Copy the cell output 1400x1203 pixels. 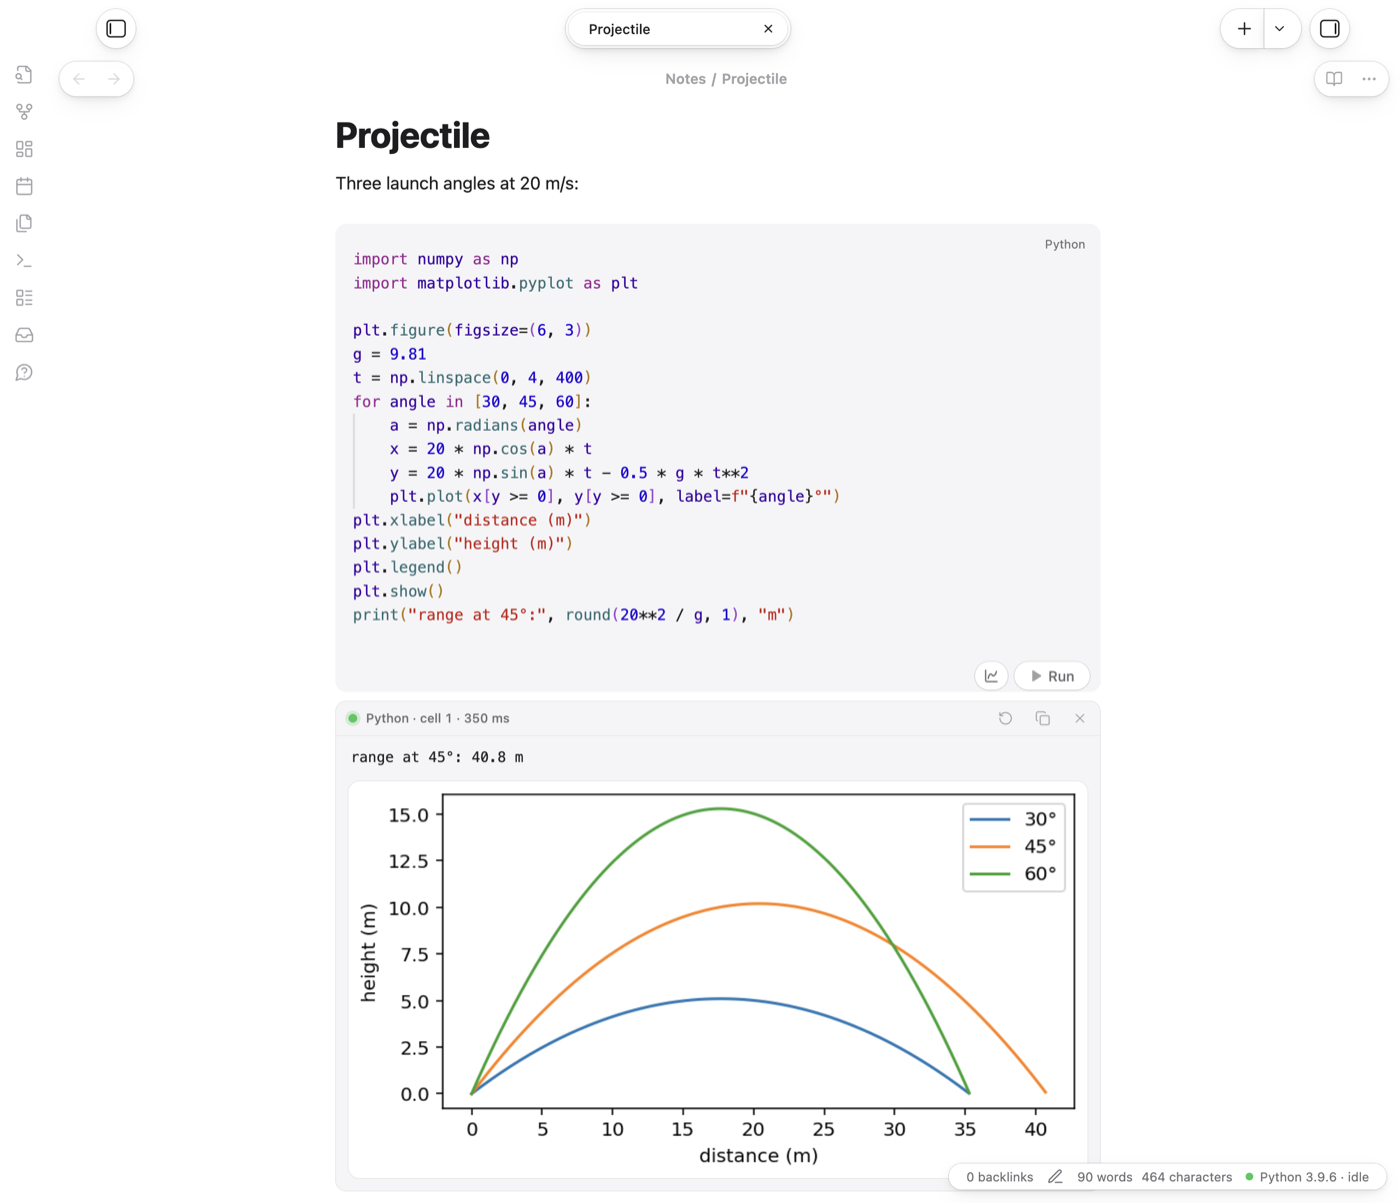click(x=1043, y=718)
